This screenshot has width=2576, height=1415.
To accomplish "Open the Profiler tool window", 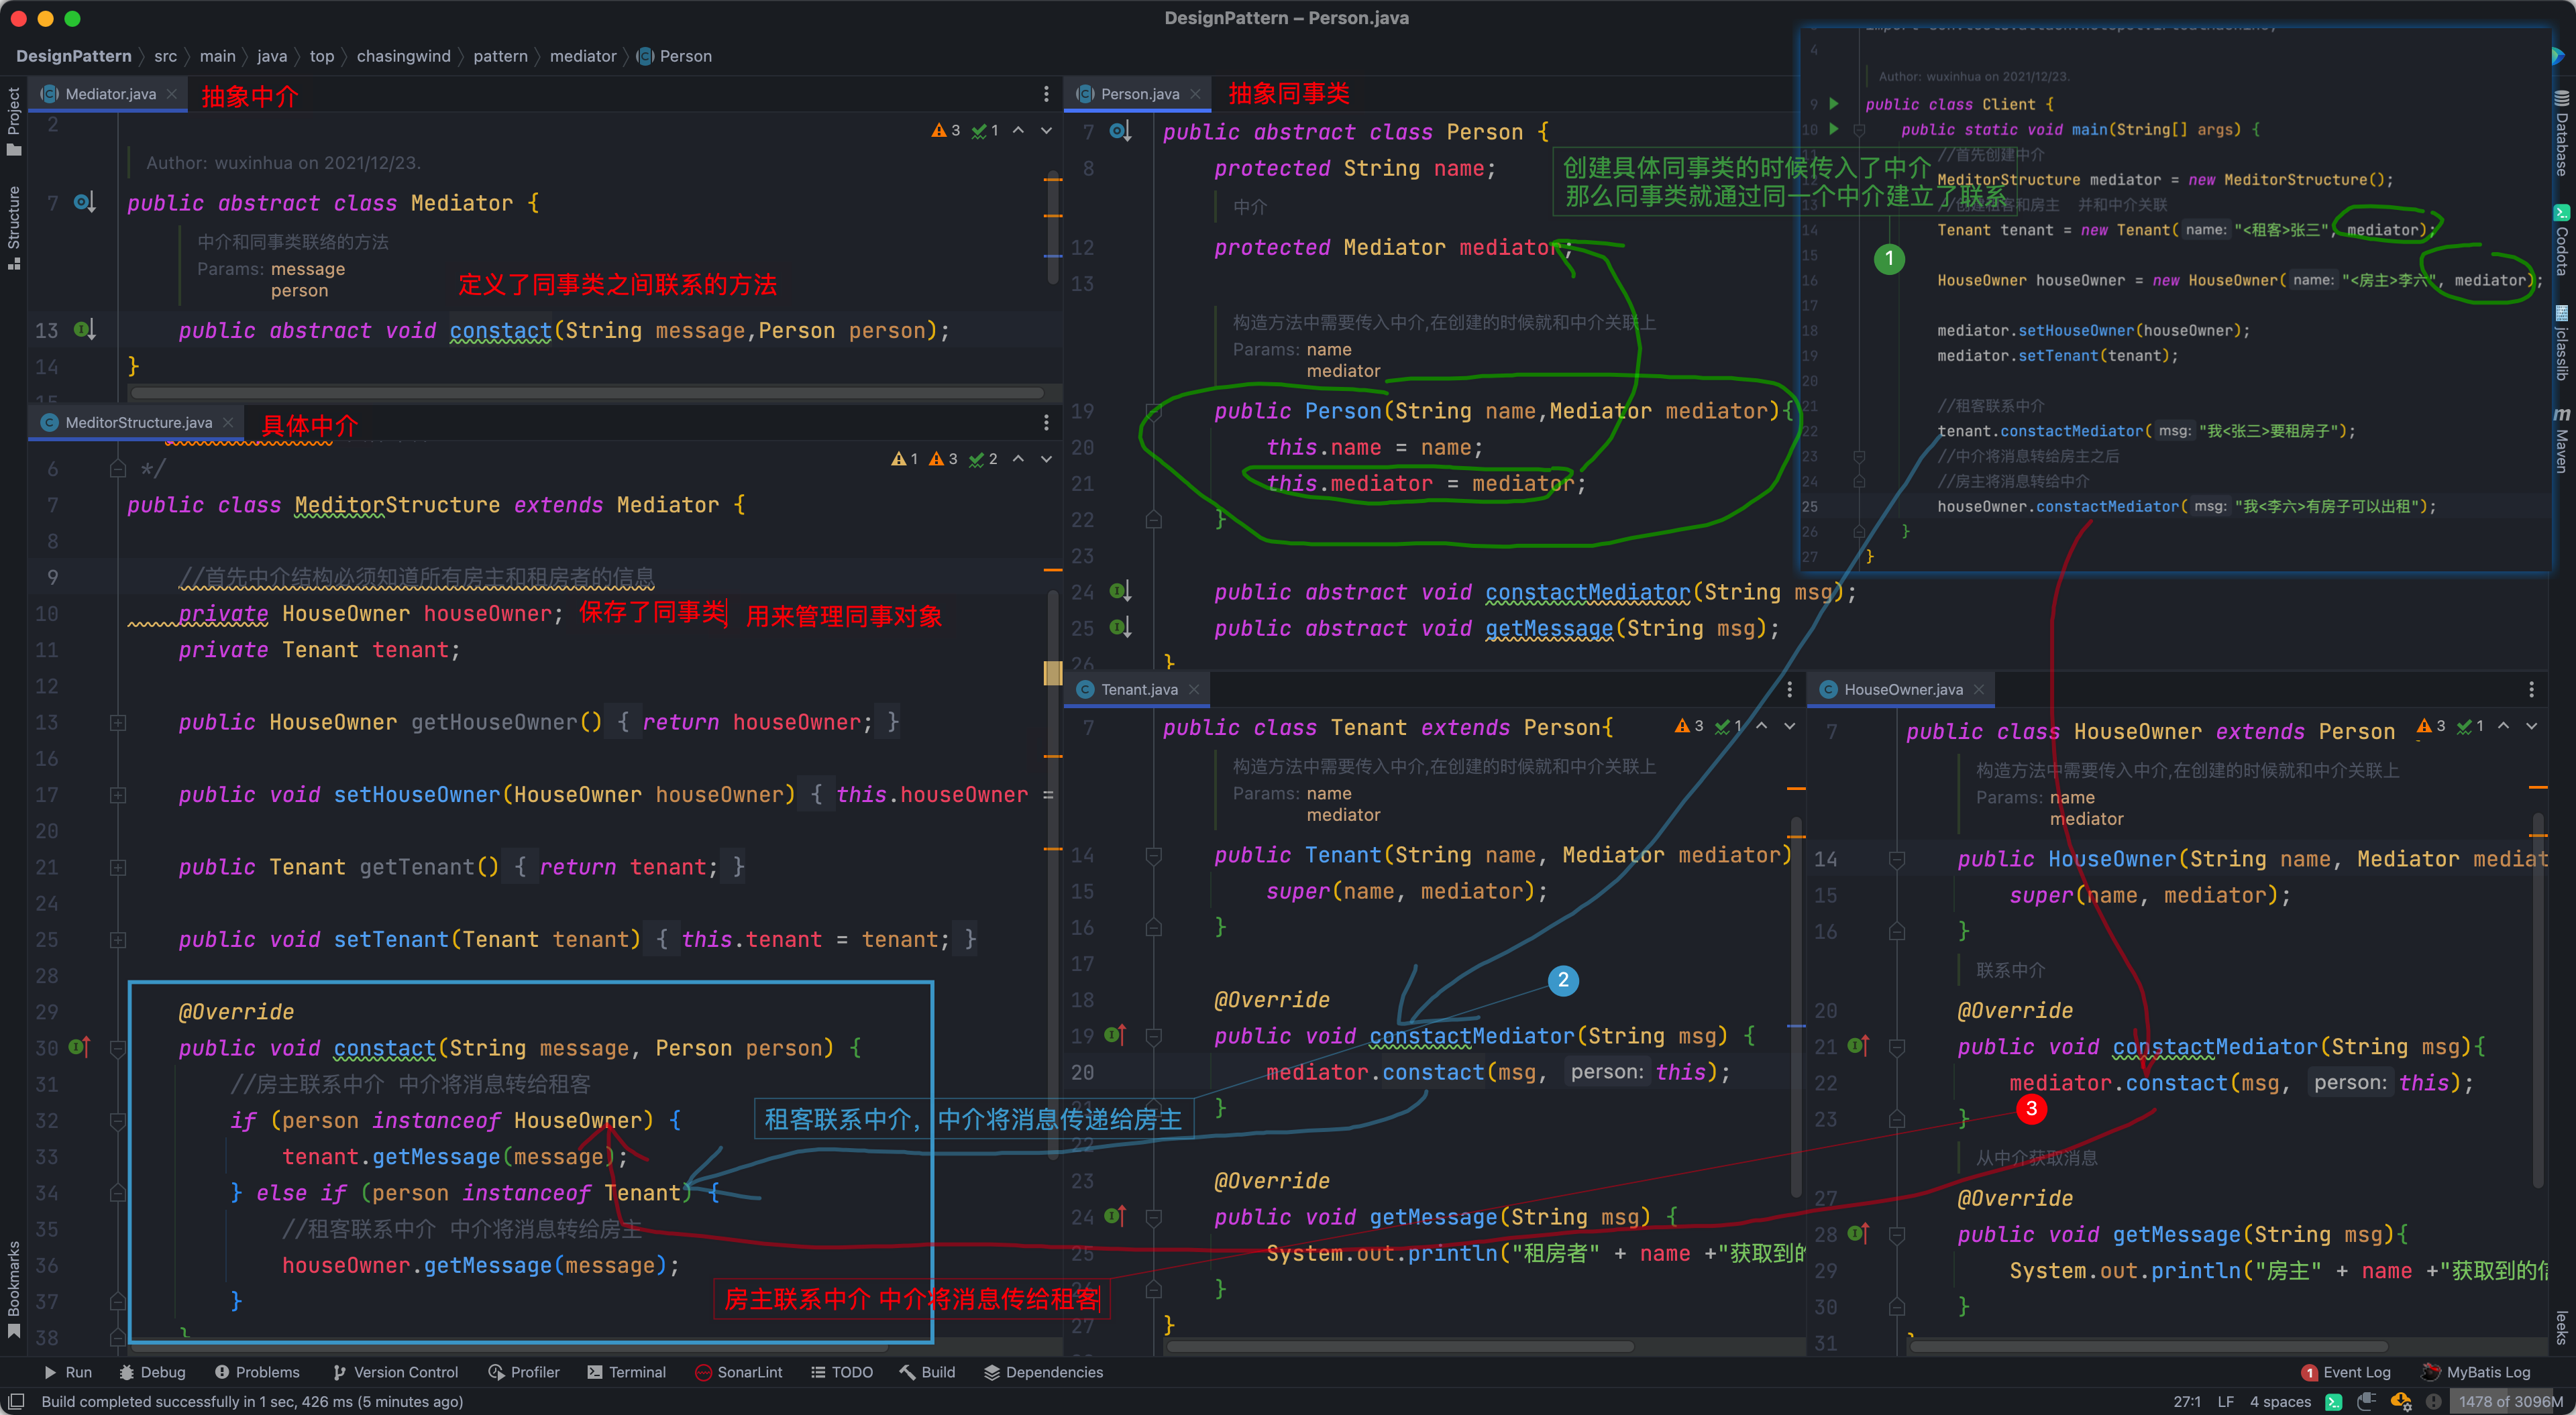I will pos(524,1372).
